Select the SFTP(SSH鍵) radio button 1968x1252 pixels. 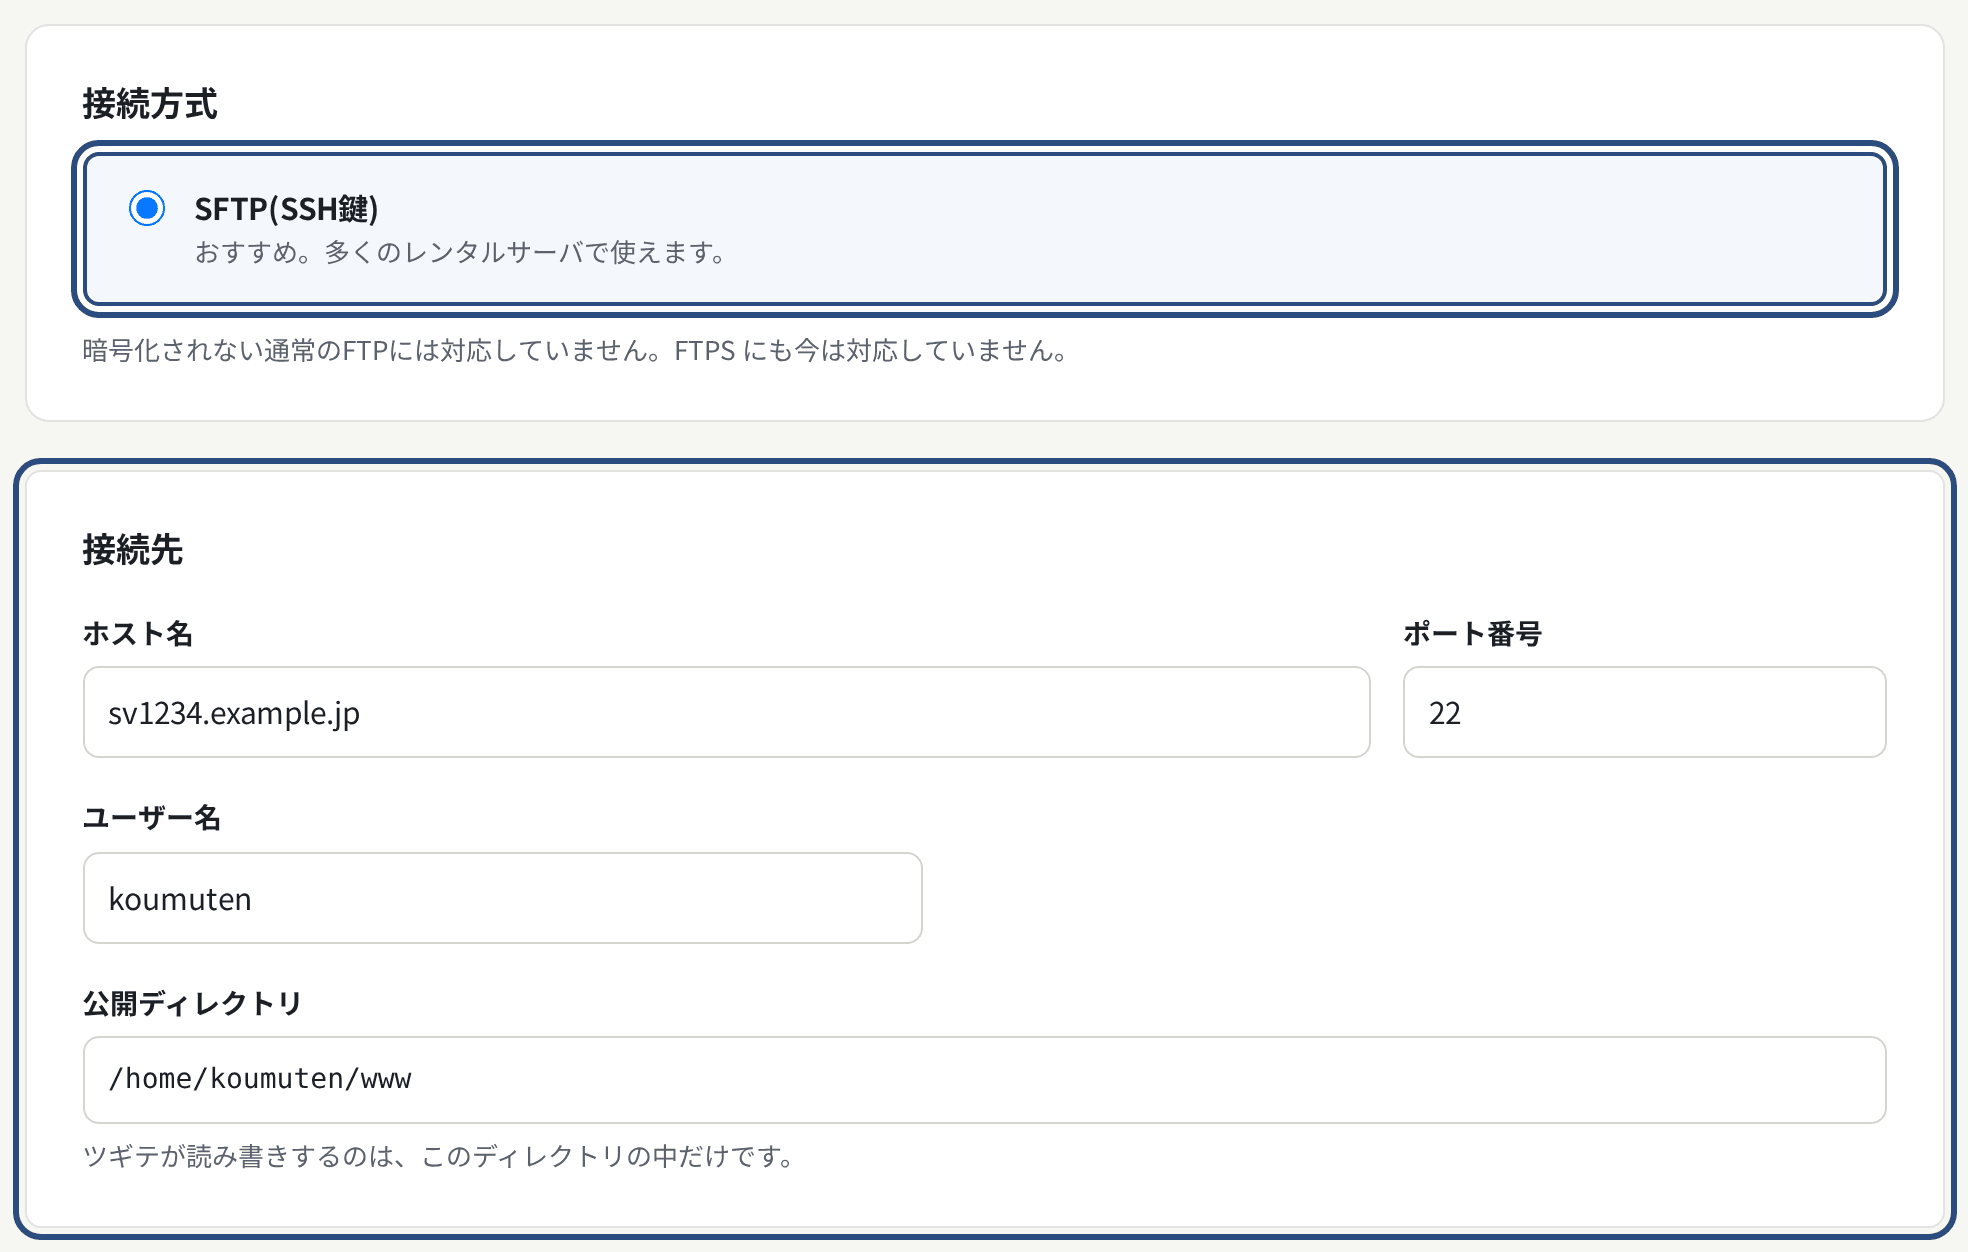pos(147,208)
